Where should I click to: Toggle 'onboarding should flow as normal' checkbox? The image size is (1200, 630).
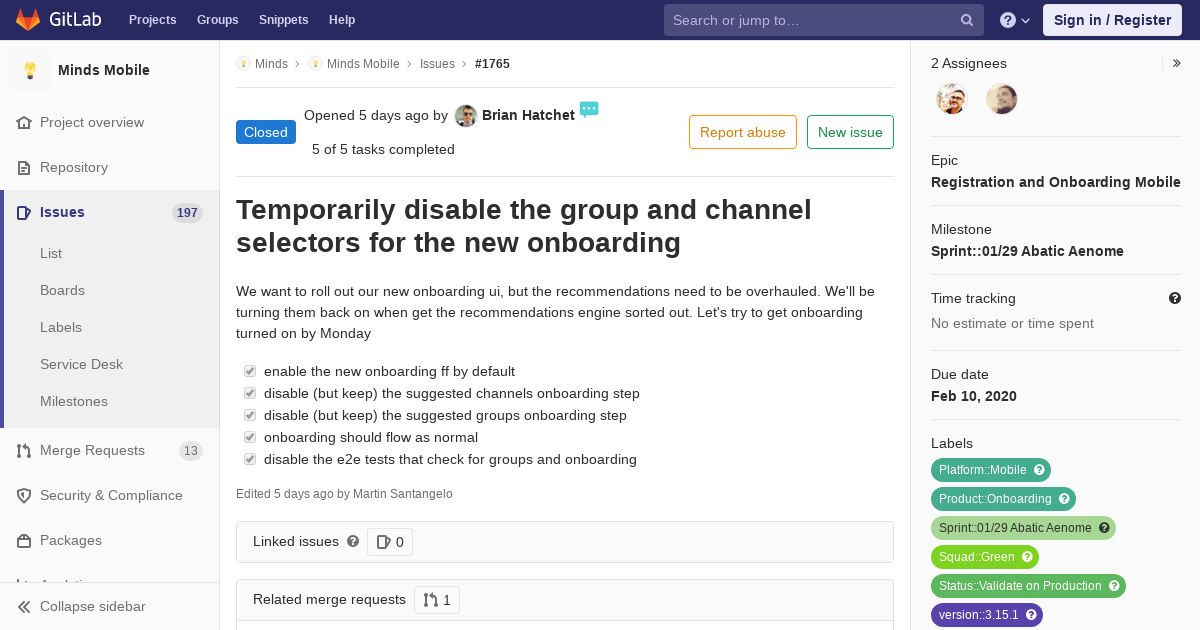(x=250, y=437)
